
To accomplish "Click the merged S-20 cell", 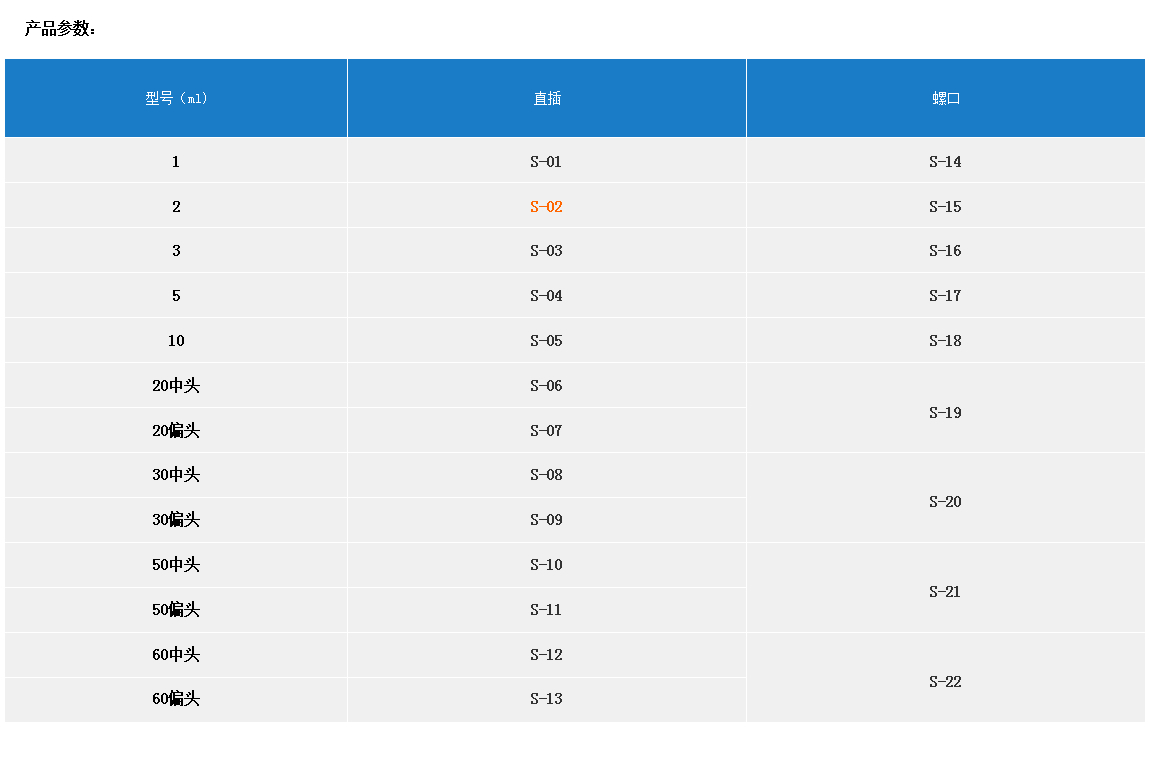I will pyautogui.click(x=945, y=502).
